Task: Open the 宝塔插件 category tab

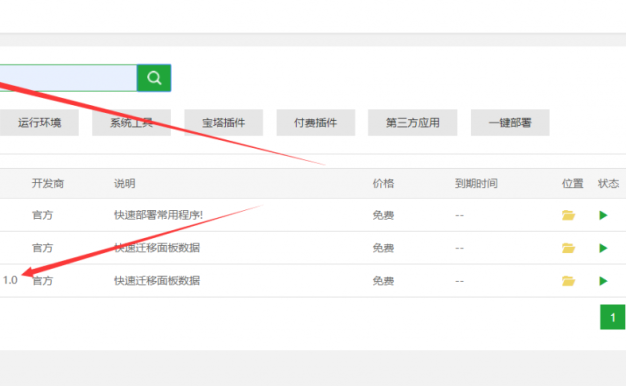Action: pyautogui.click(x=224, y=123)
